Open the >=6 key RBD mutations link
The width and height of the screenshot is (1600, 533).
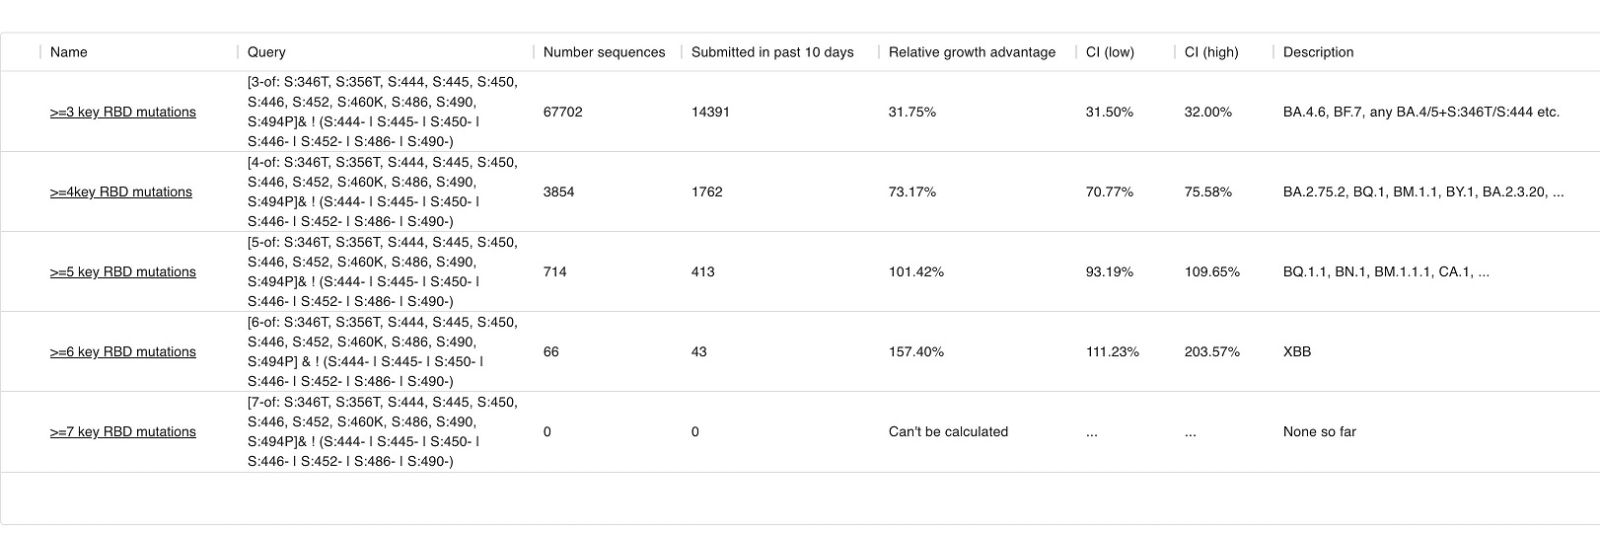[x=123, y=352]
